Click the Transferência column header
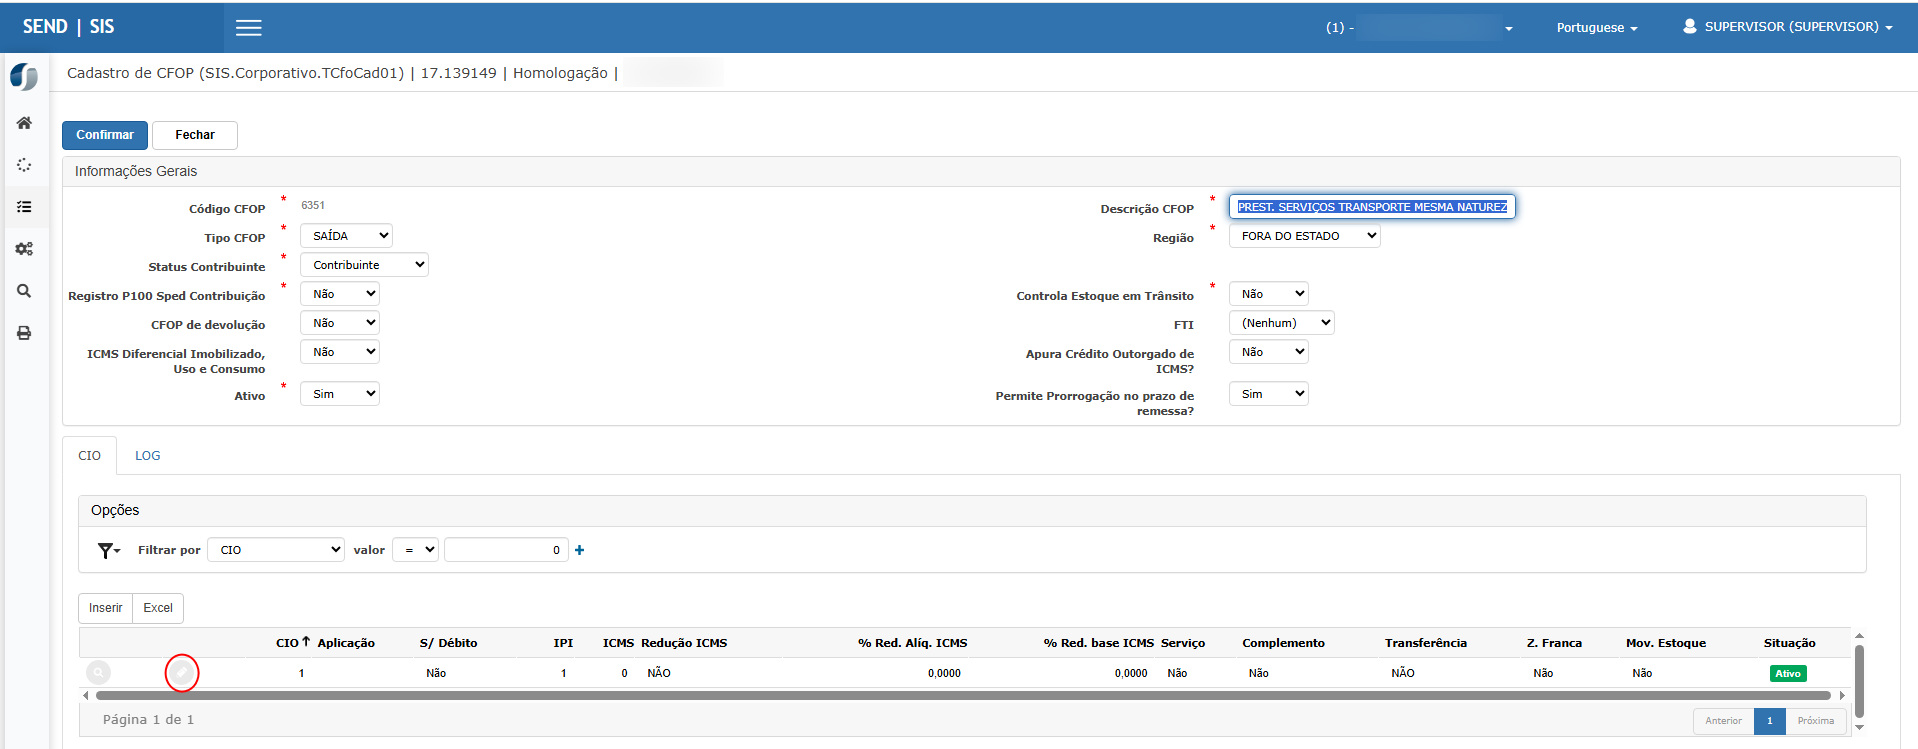Viewport: 1918px width, 749px height. pyautogui.click(x=1426, y=643)
